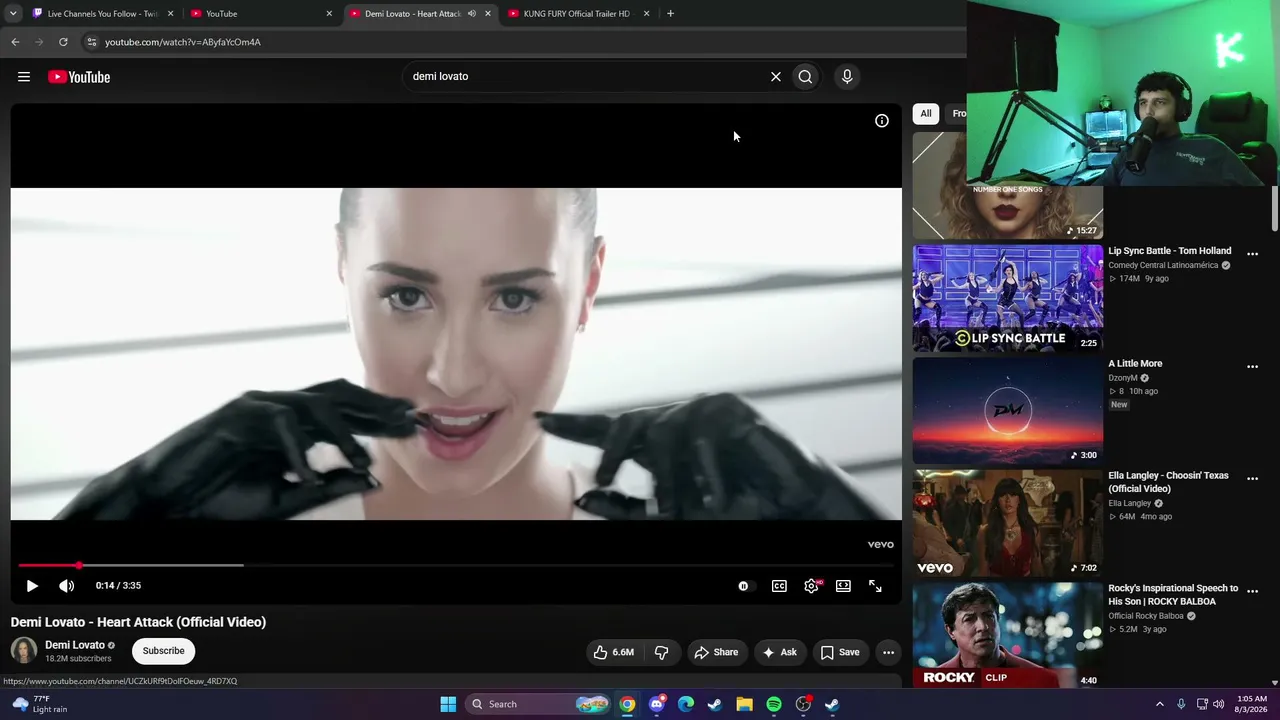Seek along the red video progress bar
This screenshot has height=720, width=1280.
(x=456, y=565)
